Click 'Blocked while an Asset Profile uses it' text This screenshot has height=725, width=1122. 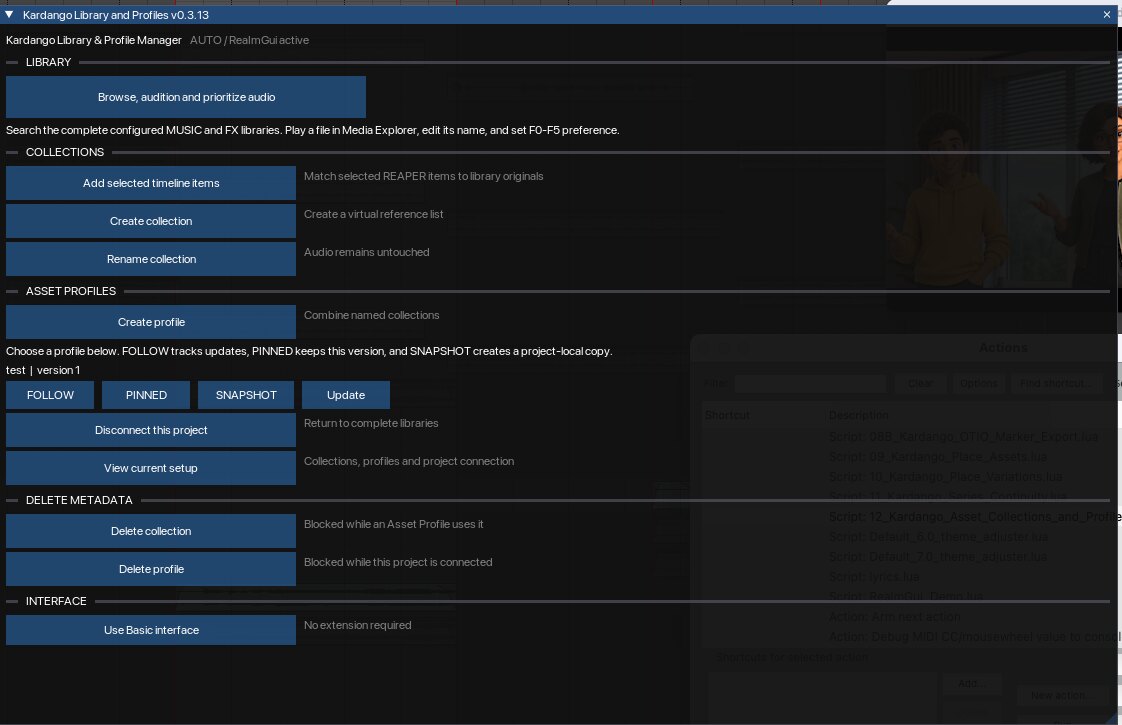[x=394, y=524]
